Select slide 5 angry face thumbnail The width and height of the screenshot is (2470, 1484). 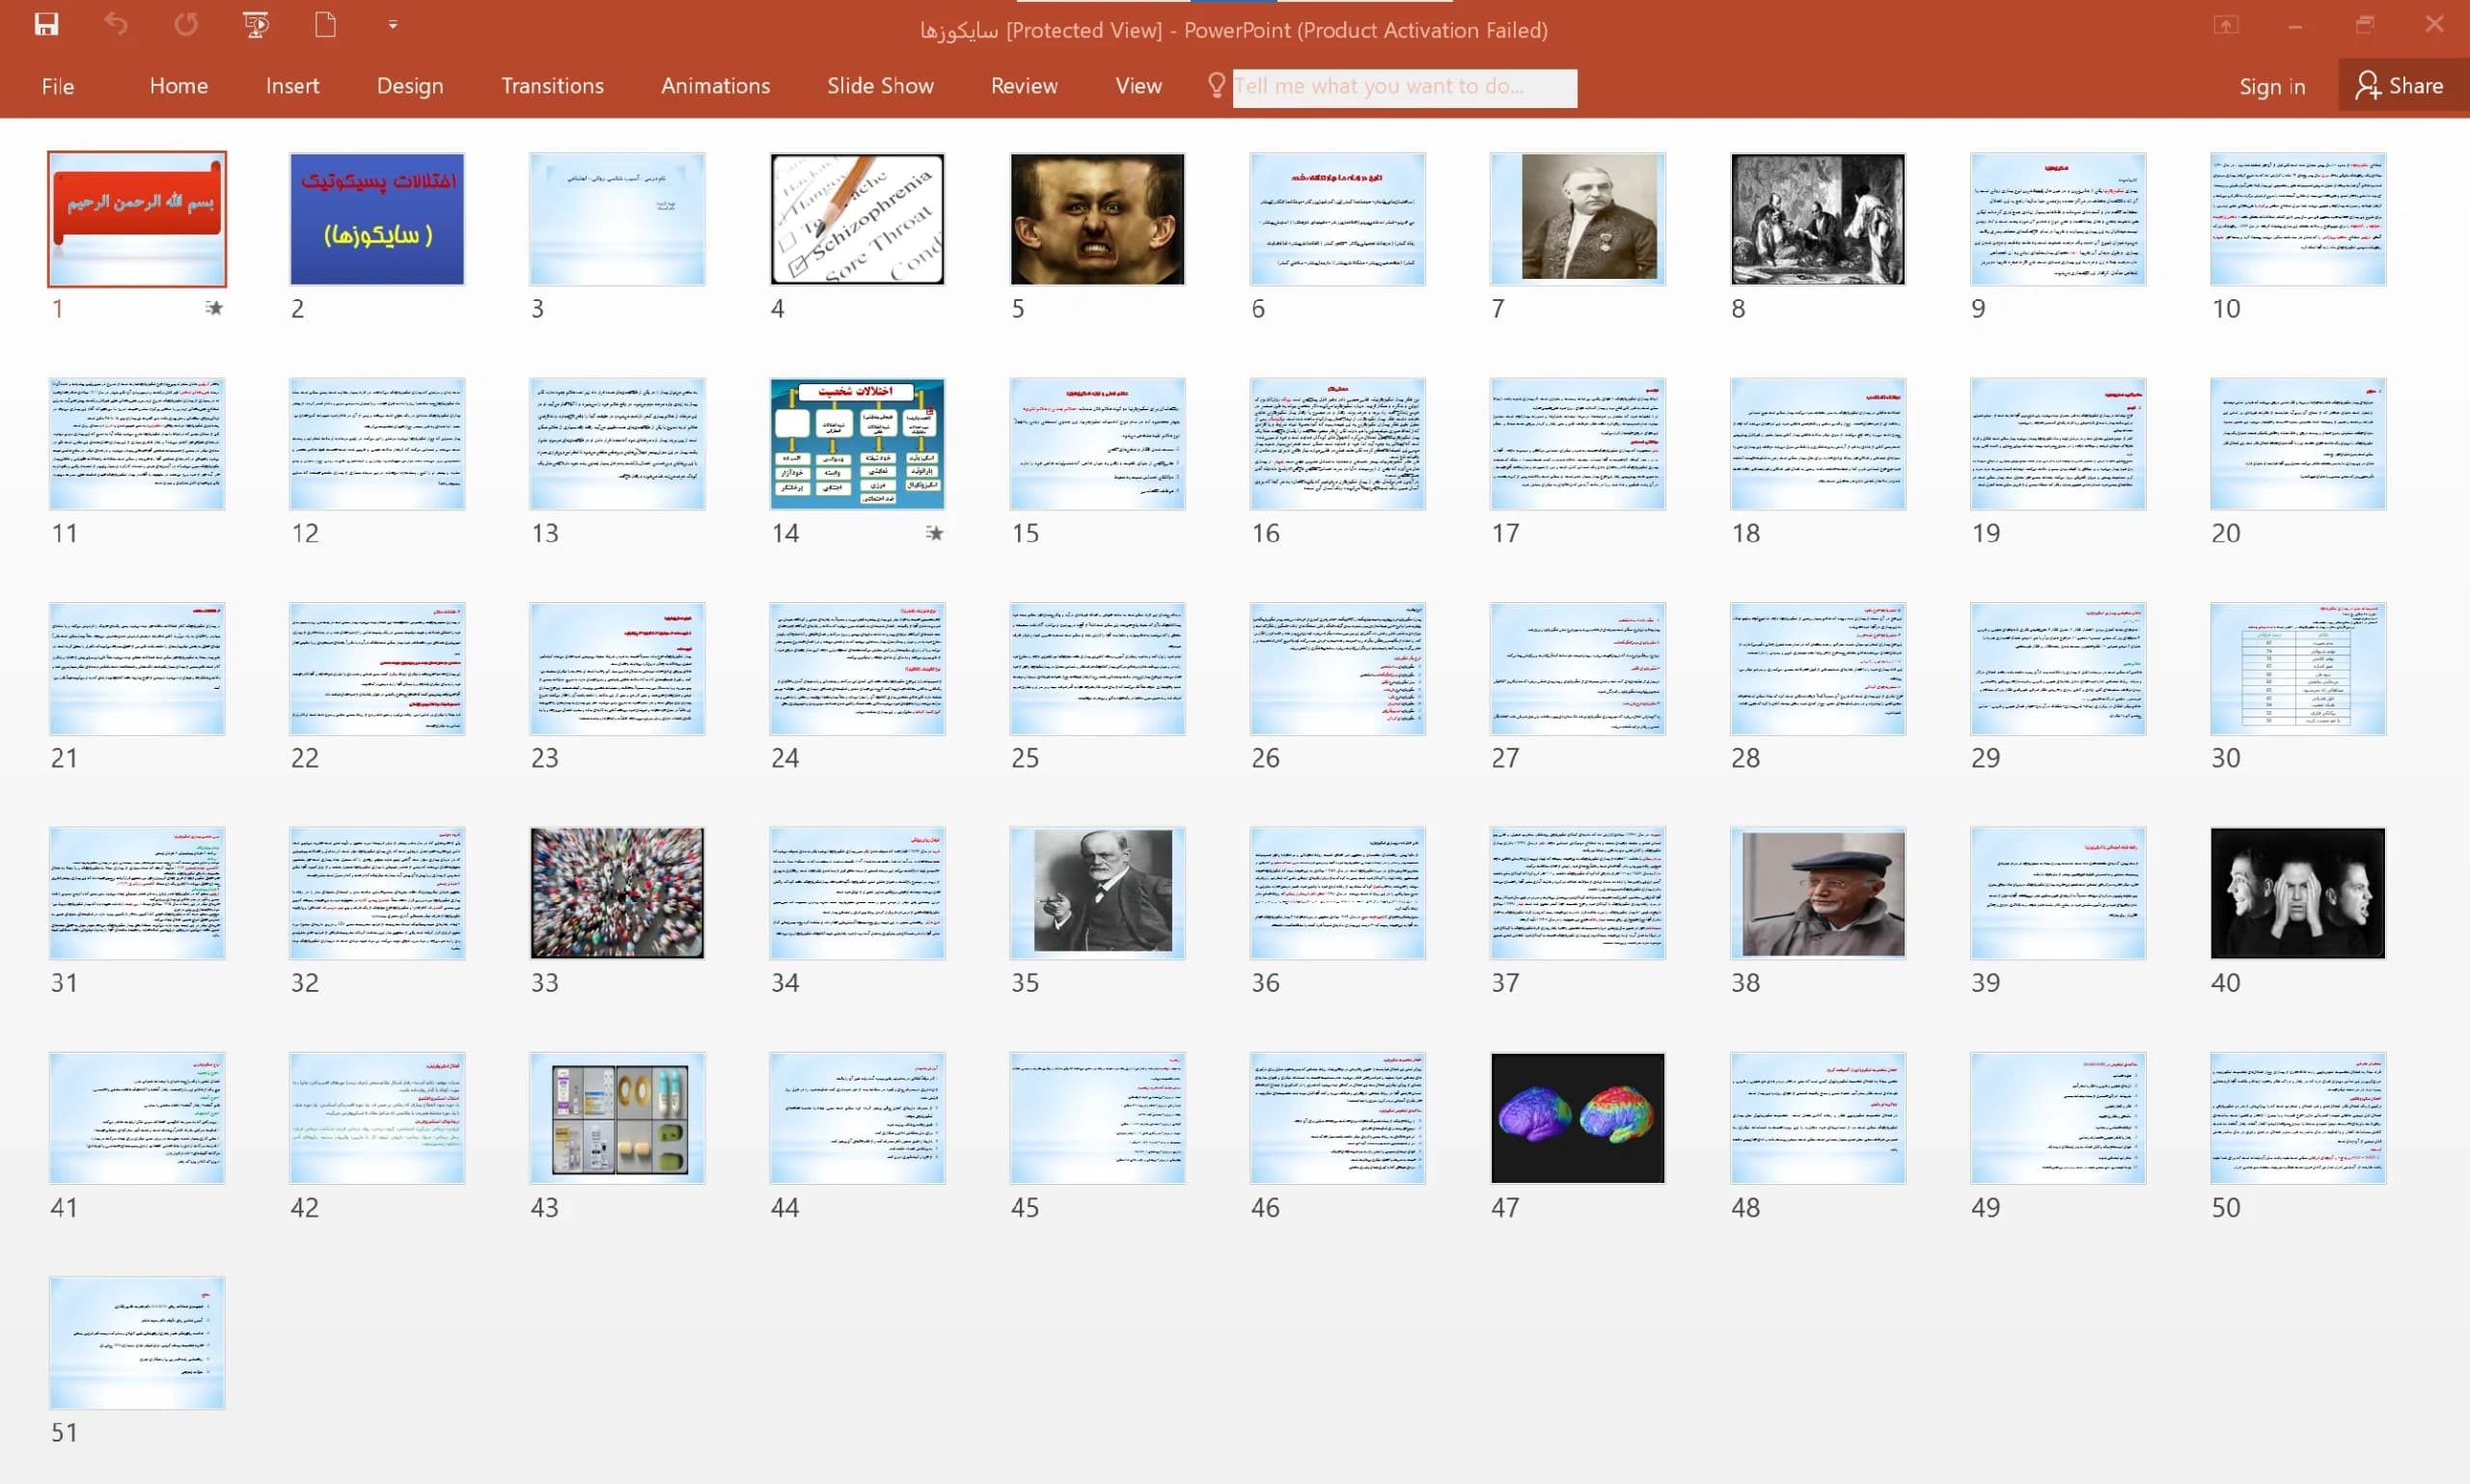coord(1097,219)
